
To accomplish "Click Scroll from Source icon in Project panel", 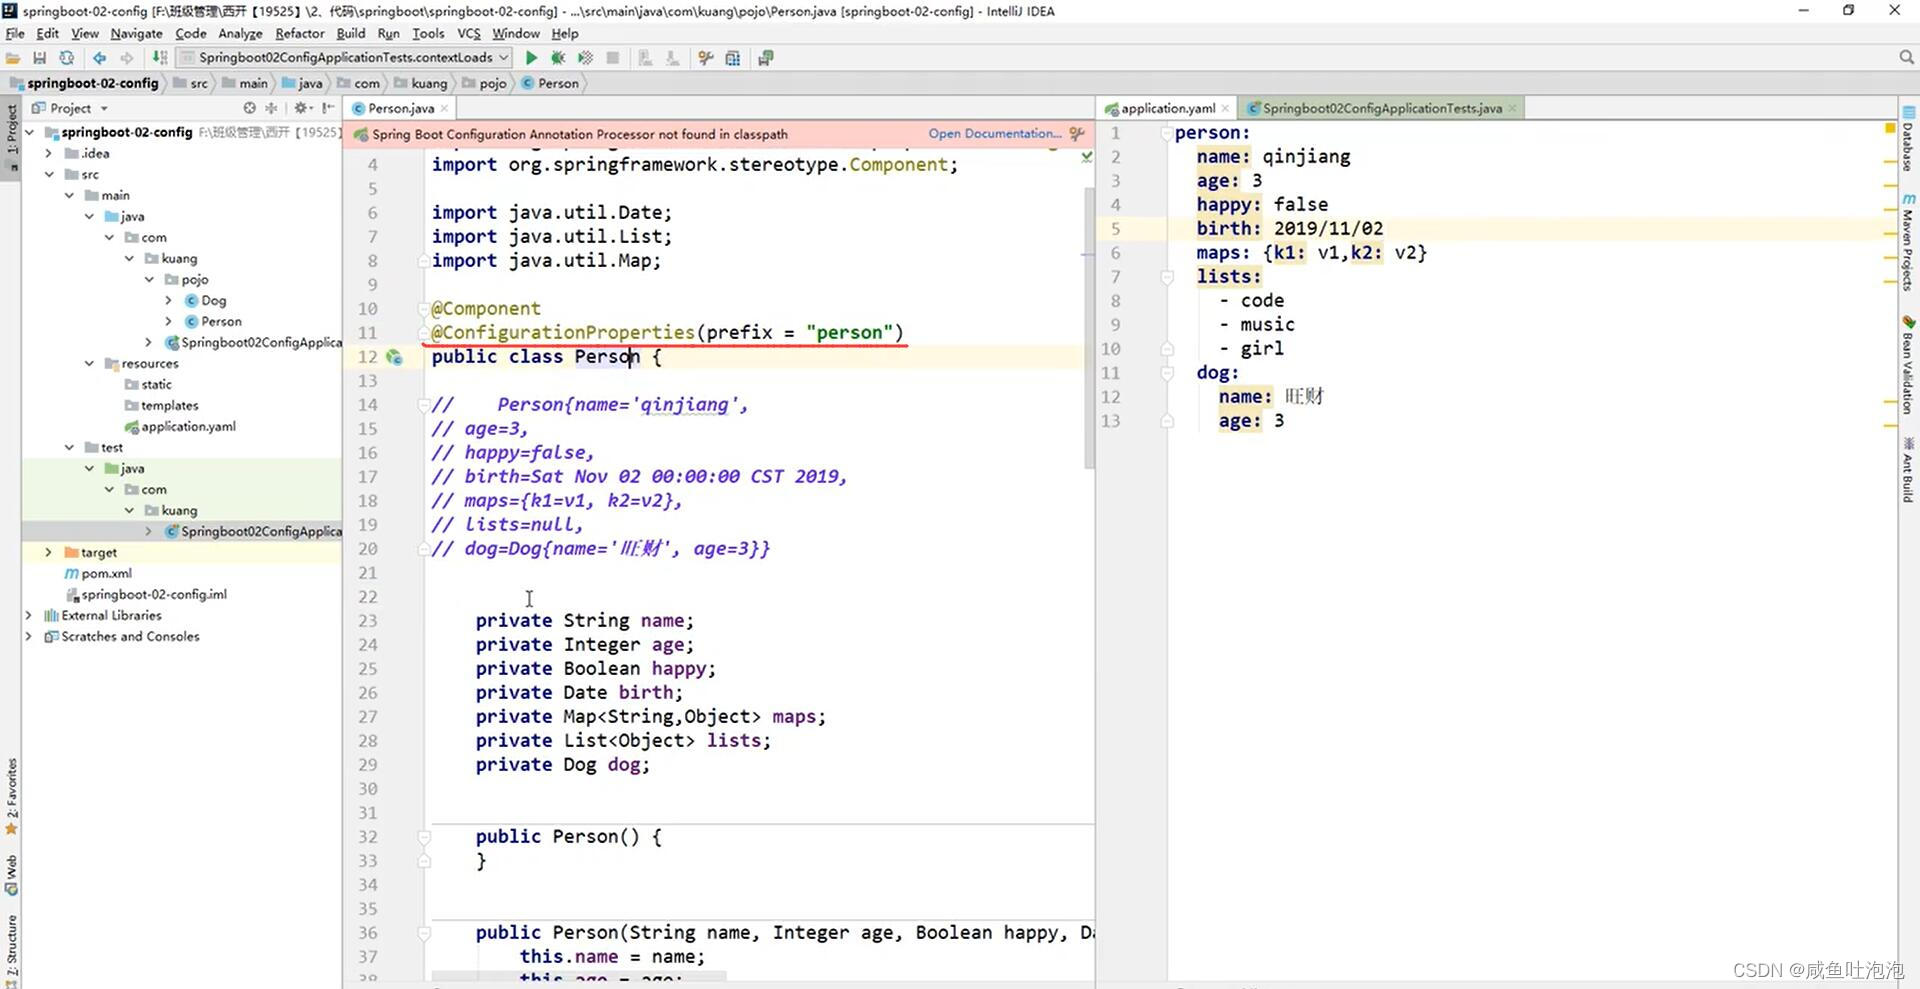I will (249, 108).
